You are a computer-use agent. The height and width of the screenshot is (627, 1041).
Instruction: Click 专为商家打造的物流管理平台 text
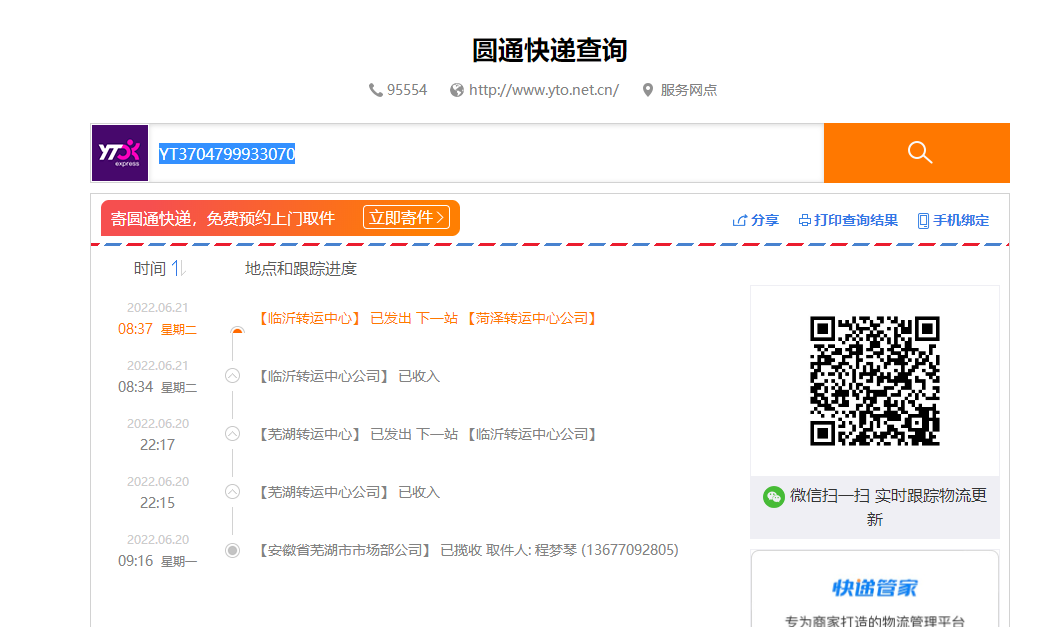coord(874,622)
